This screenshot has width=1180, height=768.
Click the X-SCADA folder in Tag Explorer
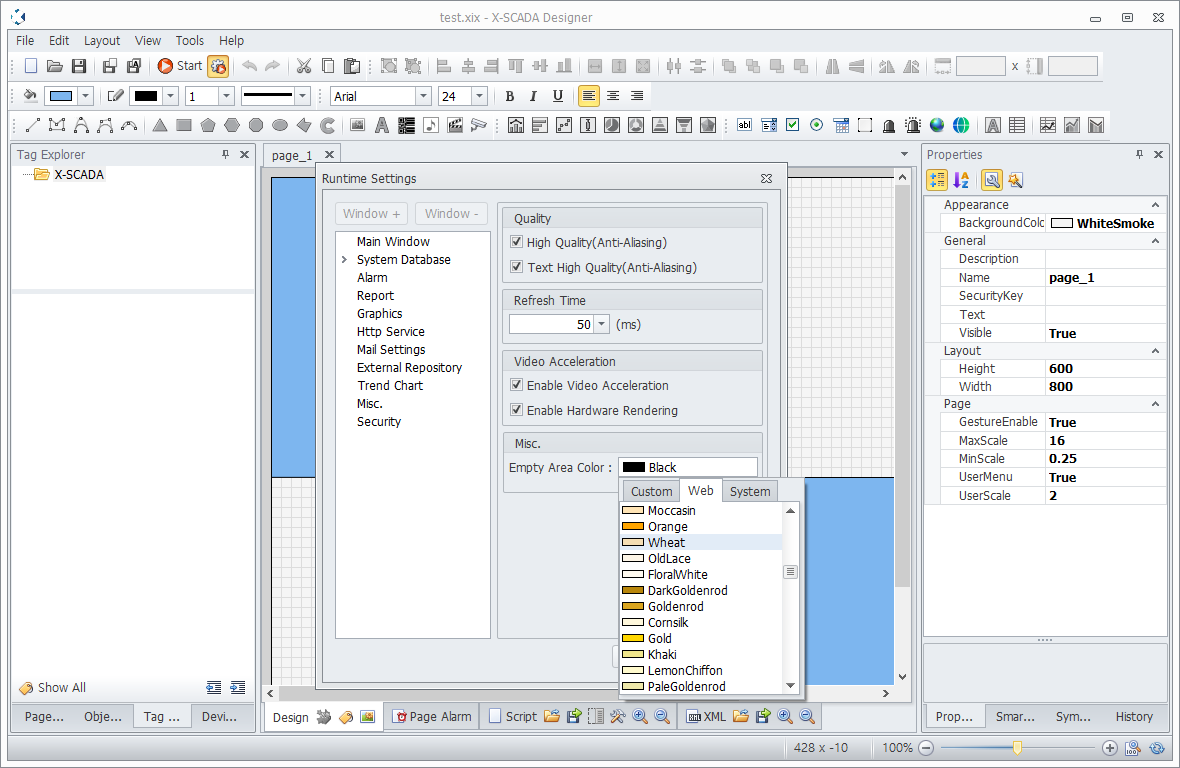69,175
